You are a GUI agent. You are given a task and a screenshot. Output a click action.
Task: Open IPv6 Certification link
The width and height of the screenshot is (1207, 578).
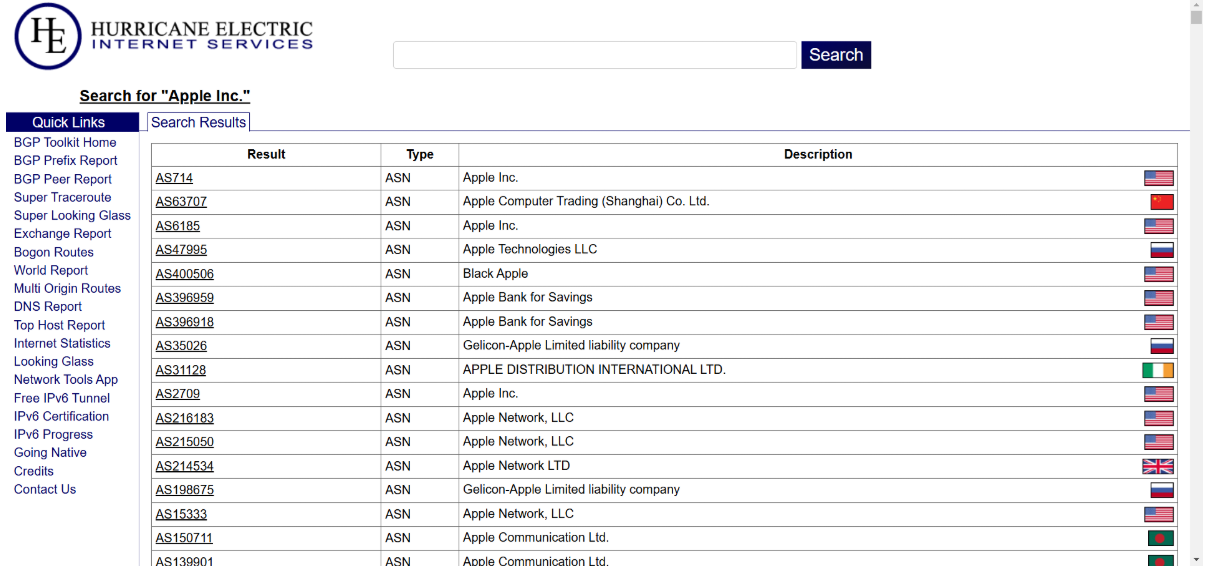pyautogui.click(x=61, y=416)
